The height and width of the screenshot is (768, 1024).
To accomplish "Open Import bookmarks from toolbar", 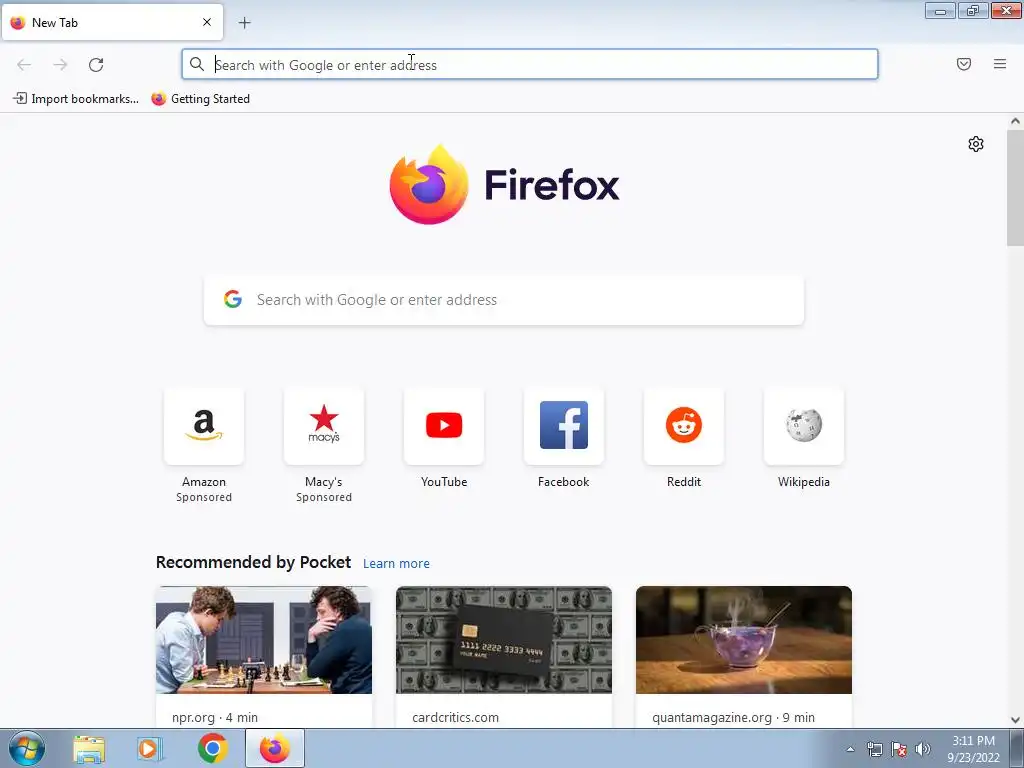I will (x=76, y=99).
